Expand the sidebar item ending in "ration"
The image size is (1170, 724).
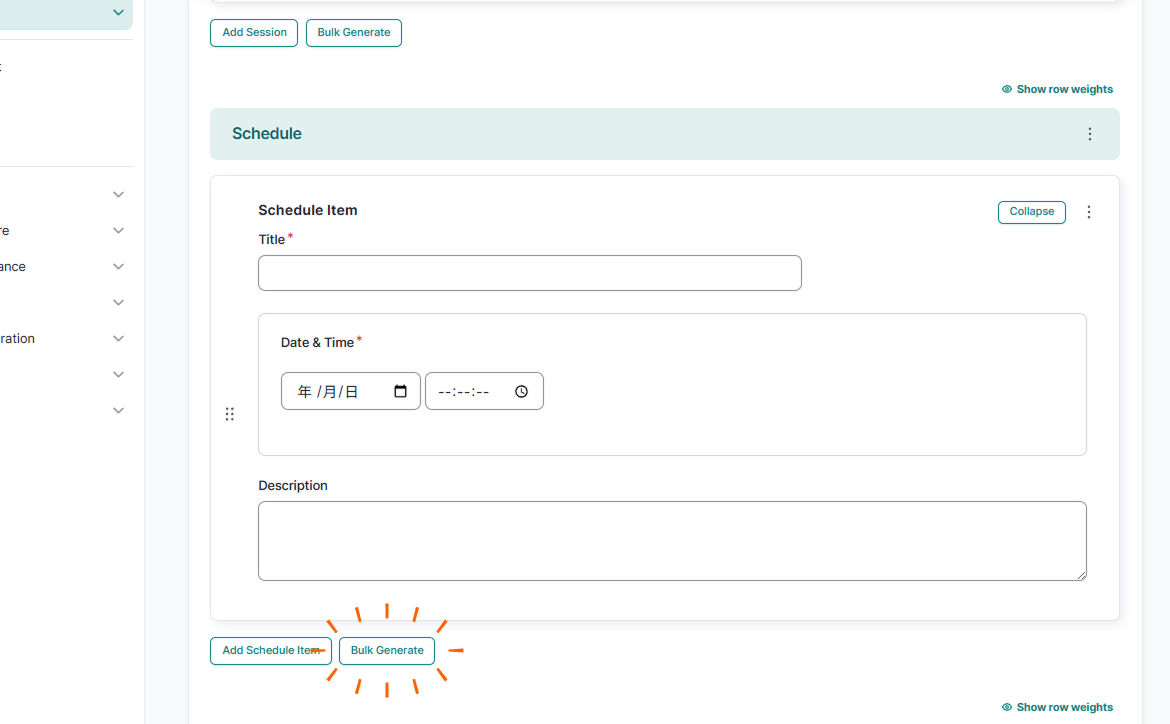(x=118, y=339)
